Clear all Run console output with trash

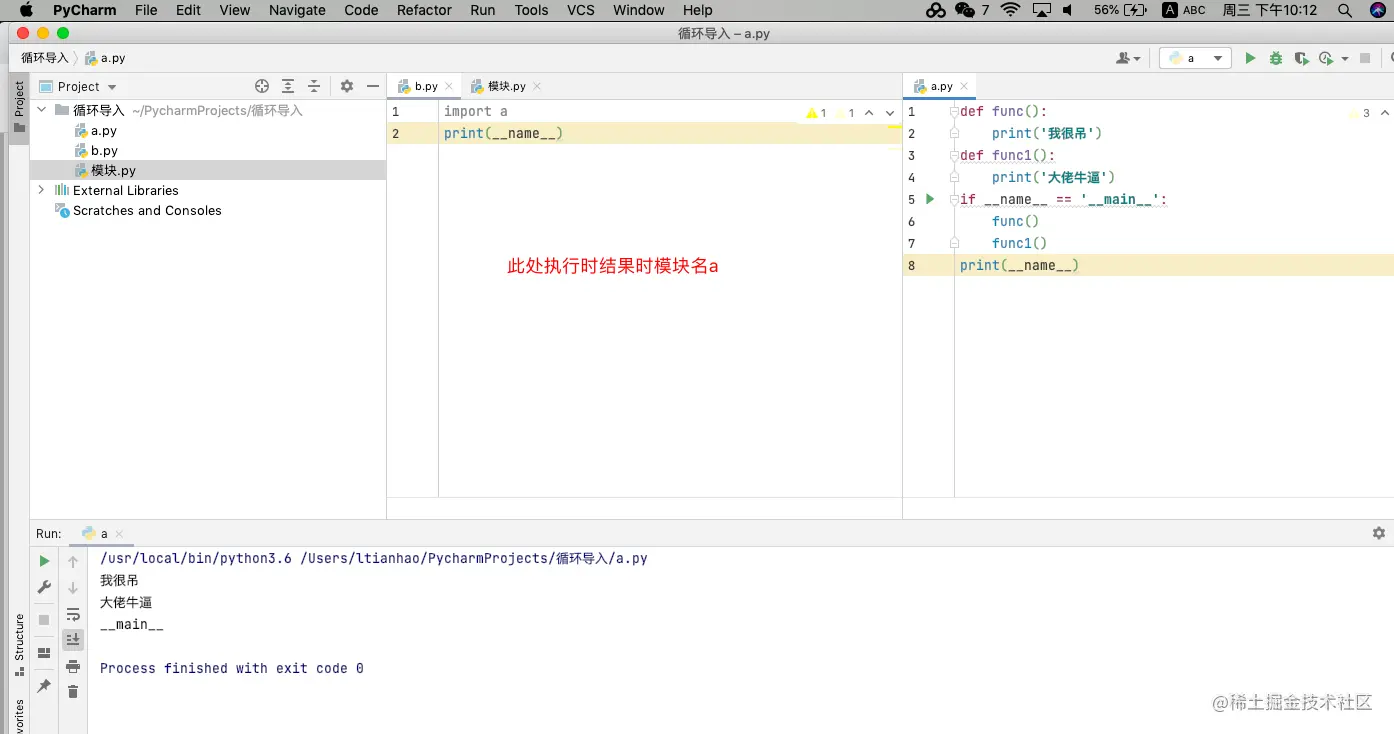click(x=73, y=692)
